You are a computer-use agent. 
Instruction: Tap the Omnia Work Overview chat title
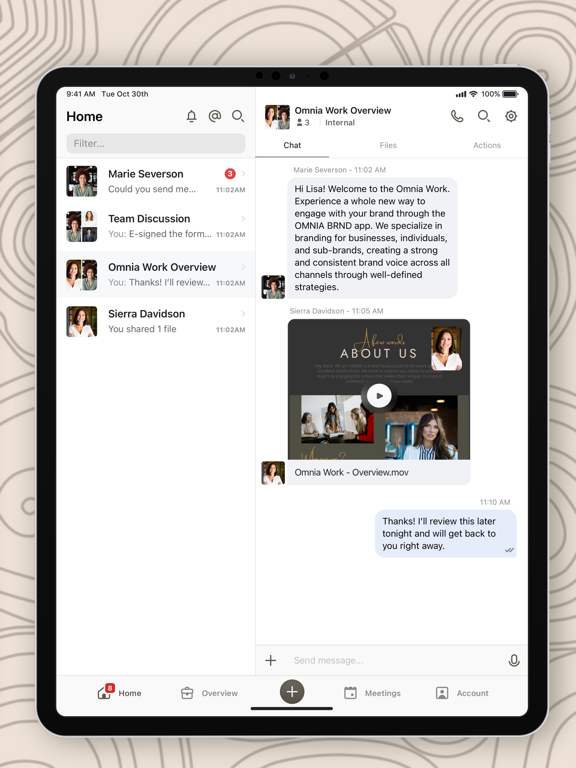click(343, 110)
